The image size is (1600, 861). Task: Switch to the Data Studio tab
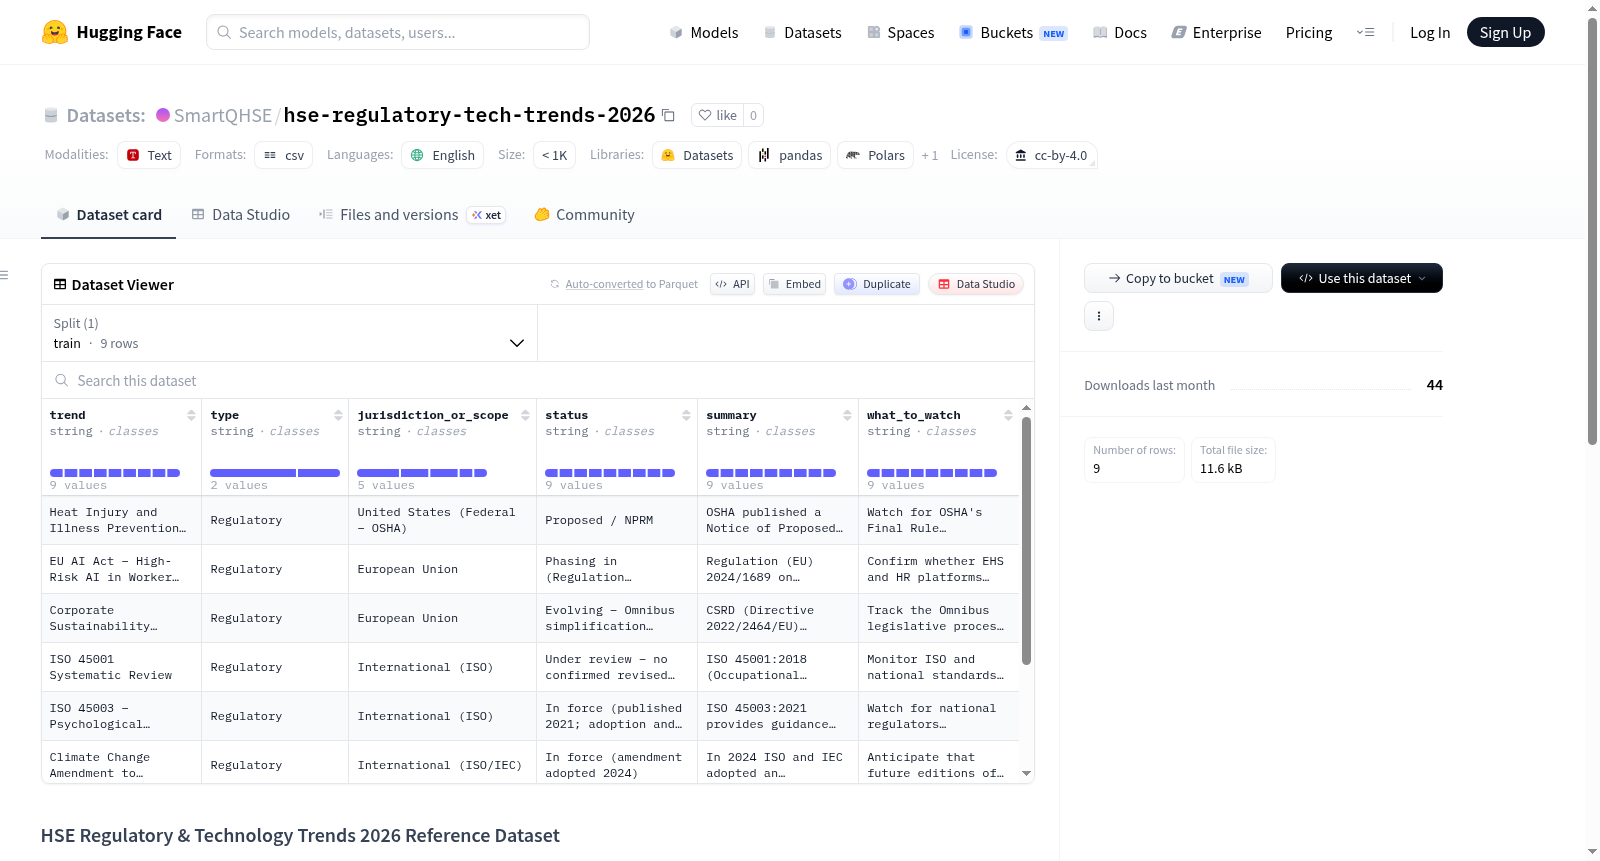241,215
